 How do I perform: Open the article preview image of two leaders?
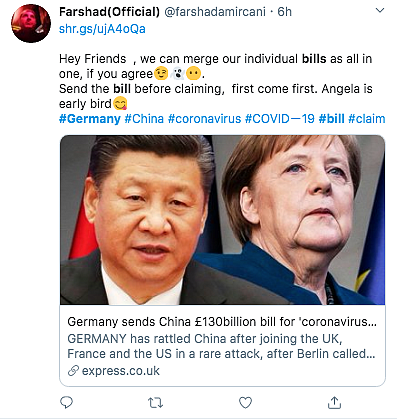pyautogui.click(x=222, y=220)
